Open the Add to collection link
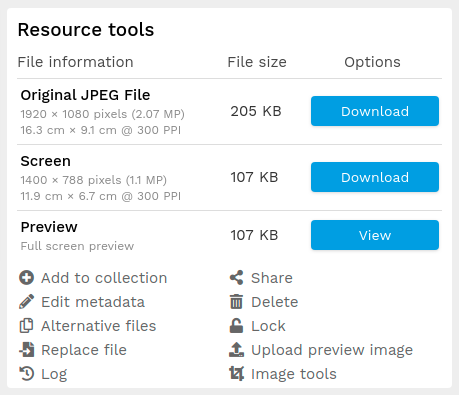Screen dimensions: 459x395 pyautogui.click(x=104, y=278)
